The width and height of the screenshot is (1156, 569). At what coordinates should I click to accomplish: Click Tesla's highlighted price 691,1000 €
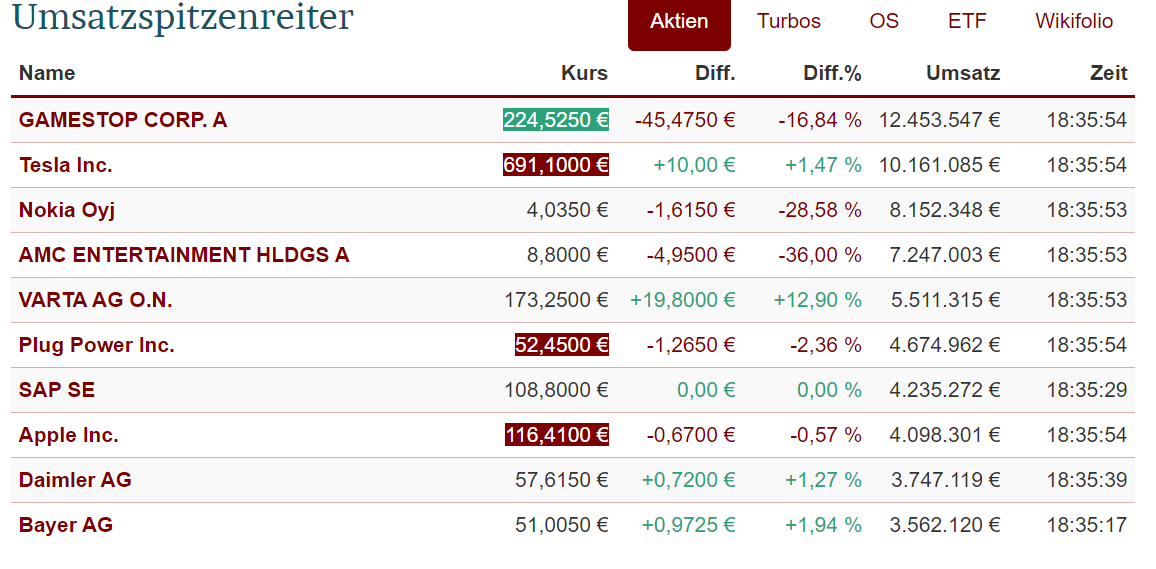(x=556, y=165)
